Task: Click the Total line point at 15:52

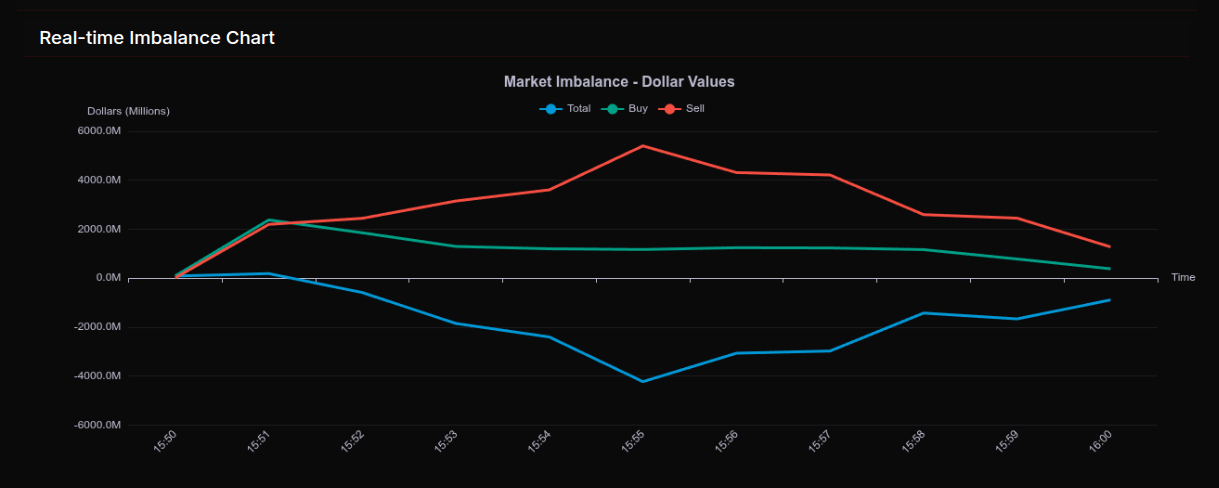Action: pyautogui.click(x=361, y=292)
